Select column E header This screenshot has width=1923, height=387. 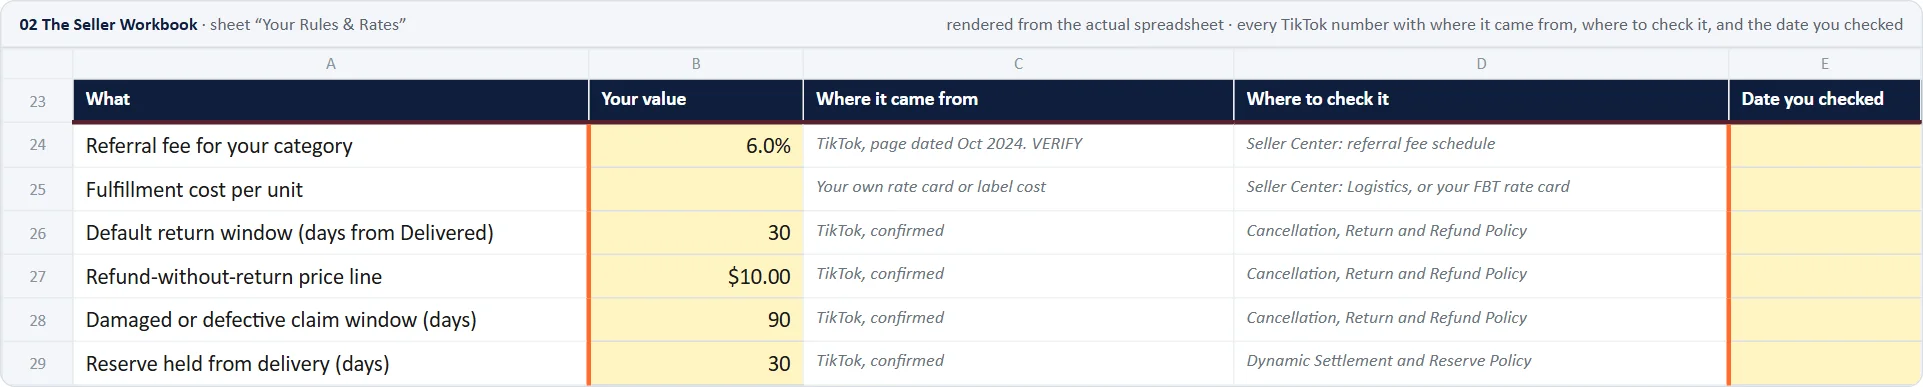[1825, 63]
